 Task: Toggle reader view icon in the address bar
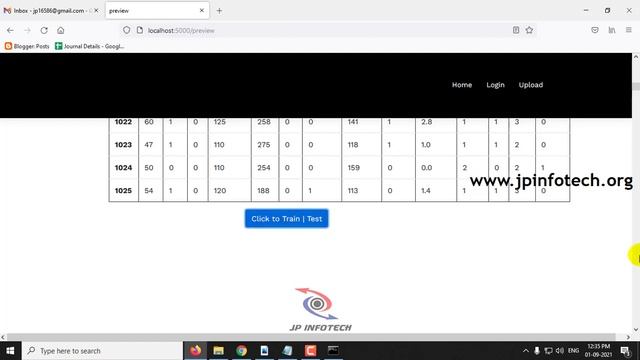tap(516, 30)
